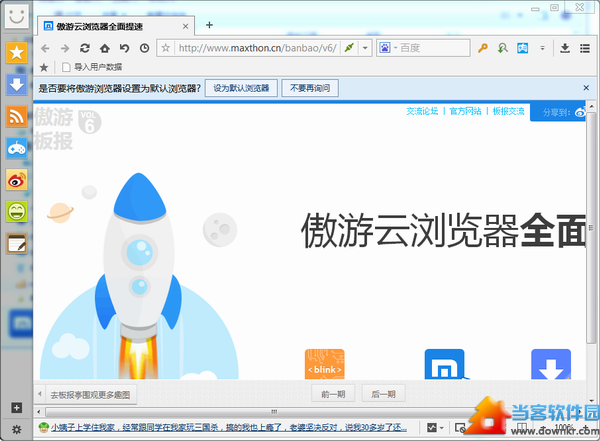This screenshot has width=600, height=441.
Task: Click the green find-user toolbar icon
Action: coord(502,48)
